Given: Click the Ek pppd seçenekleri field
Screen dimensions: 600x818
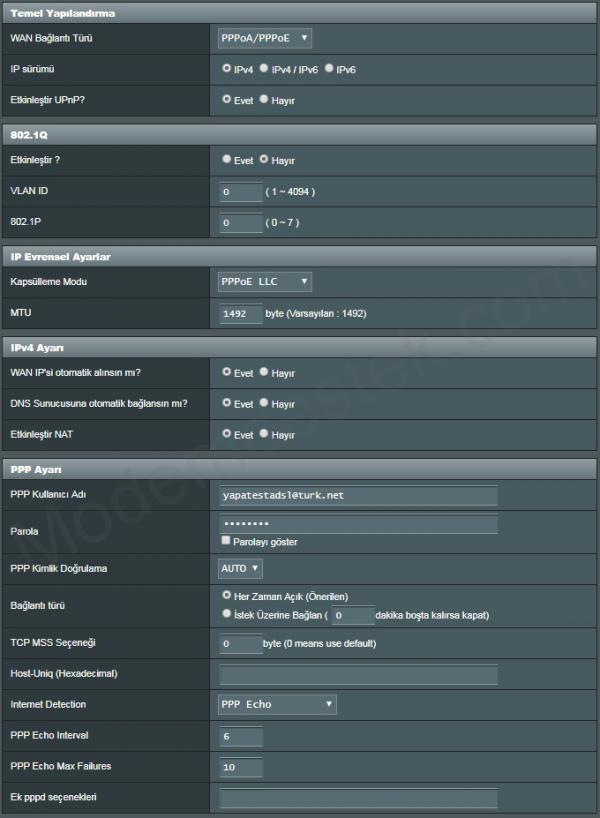Looking at the screenshot, I should [358, 798].
